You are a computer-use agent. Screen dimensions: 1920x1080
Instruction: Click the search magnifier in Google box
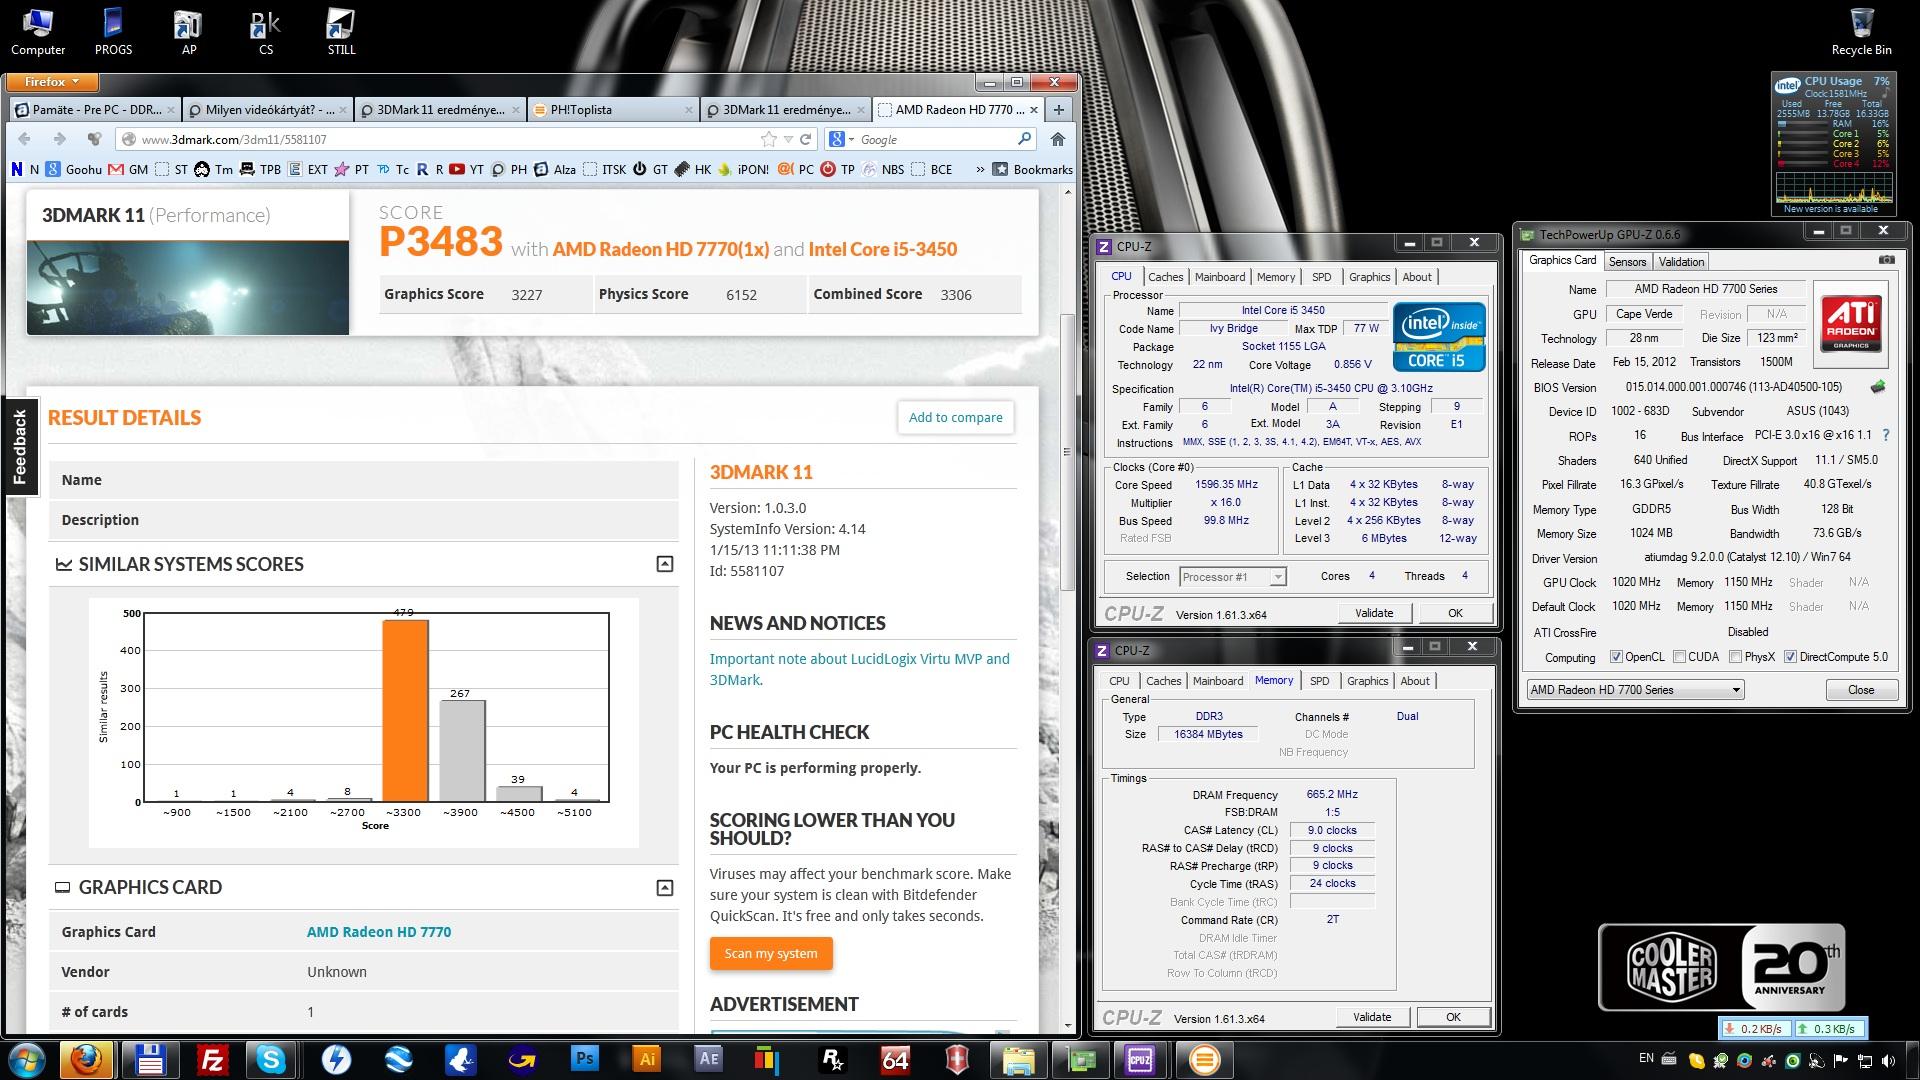pyautogui.click(x=1024, y=139)
